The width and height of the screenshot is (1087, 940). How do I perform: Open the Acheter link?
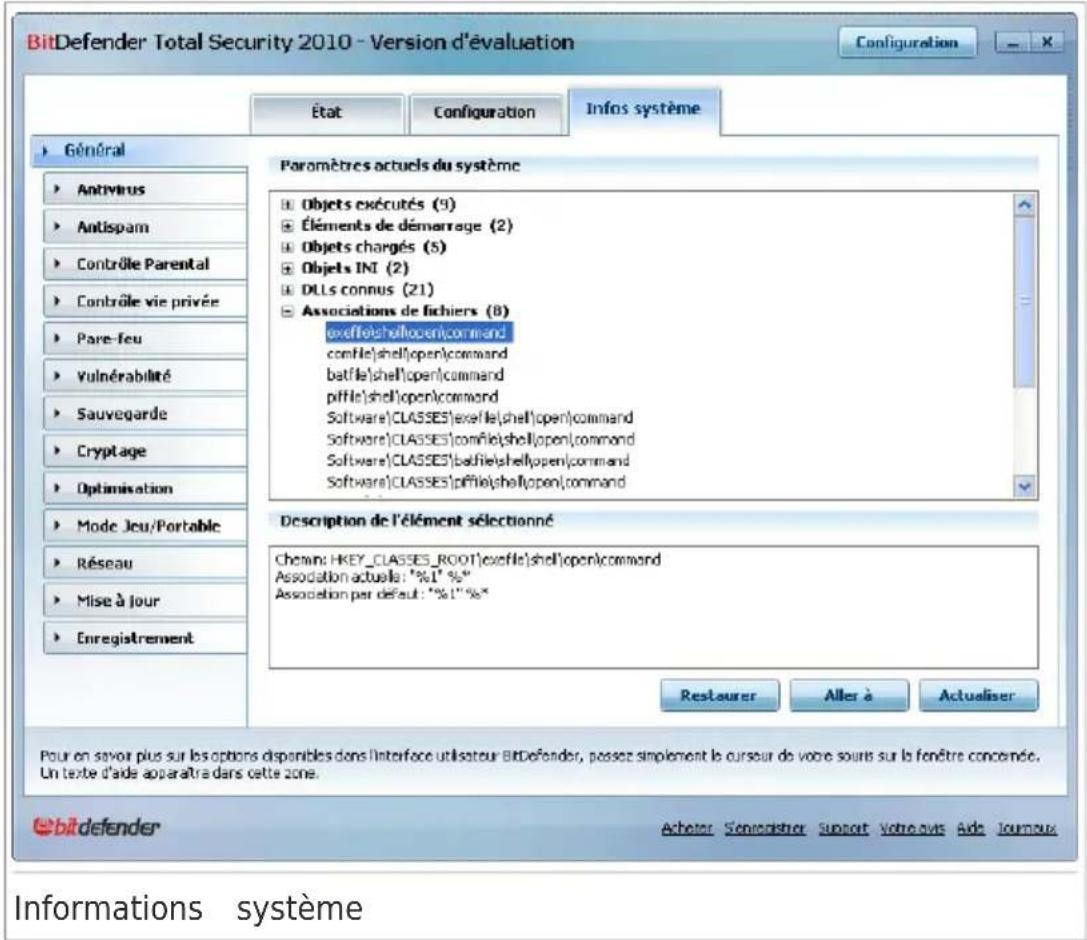[x=686, y=828]
